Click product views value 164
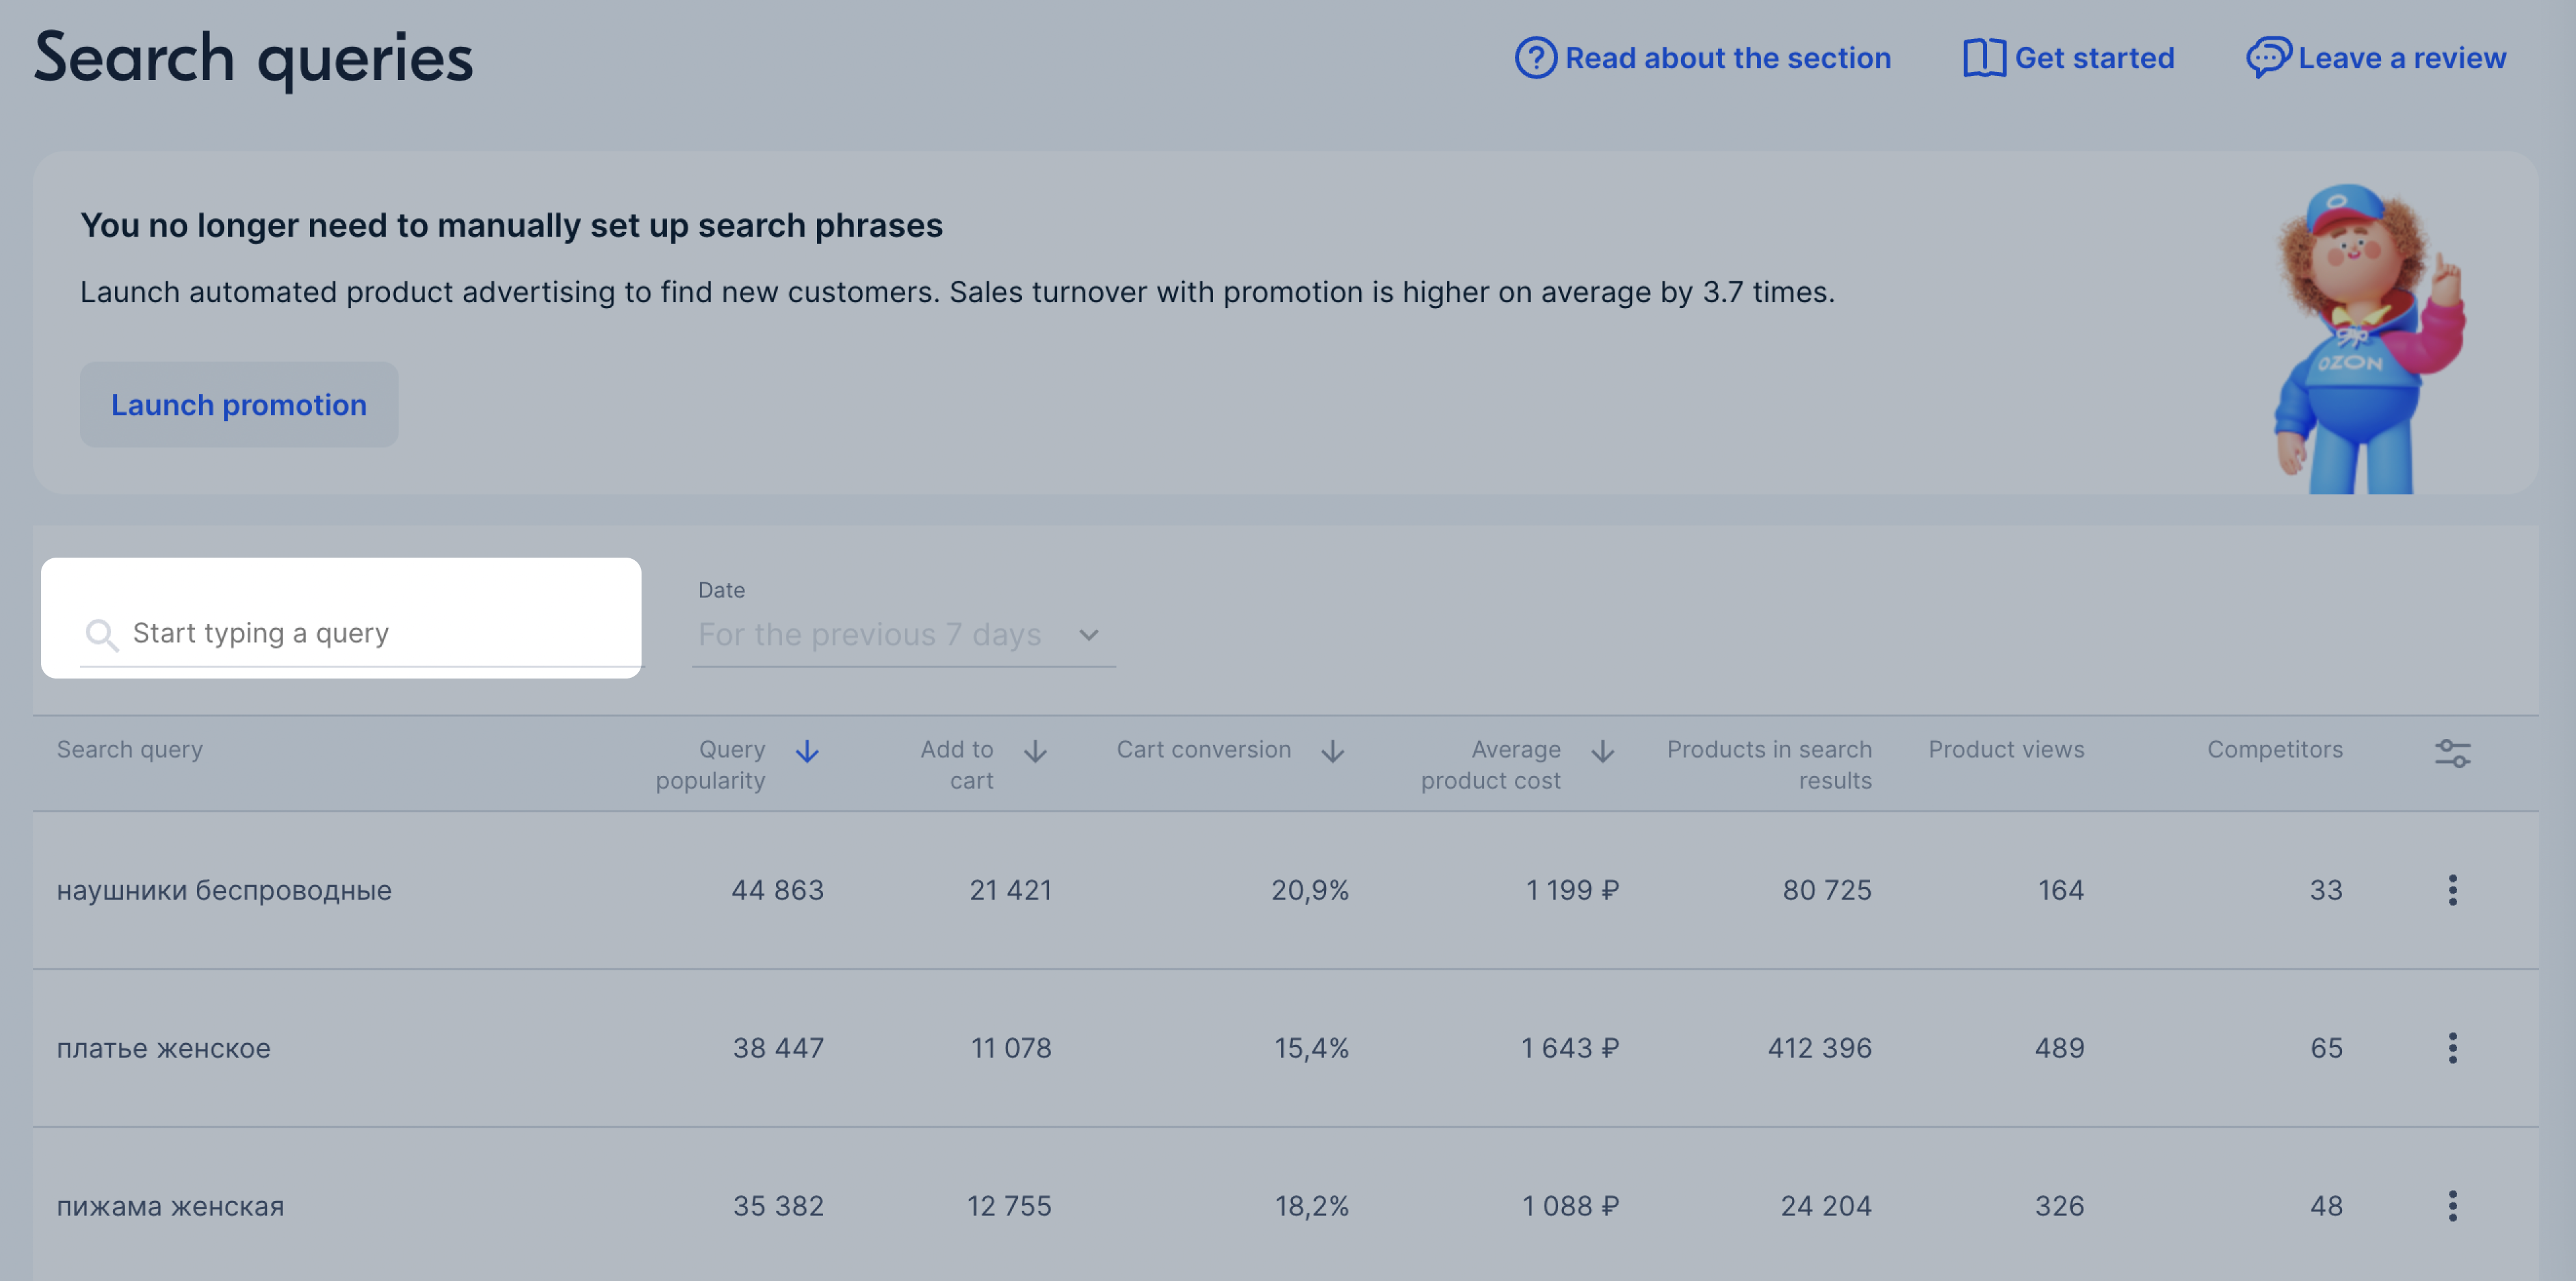Viewport: 2576px width, 1281px height. pyautogui.click(x=2061, y=889)
